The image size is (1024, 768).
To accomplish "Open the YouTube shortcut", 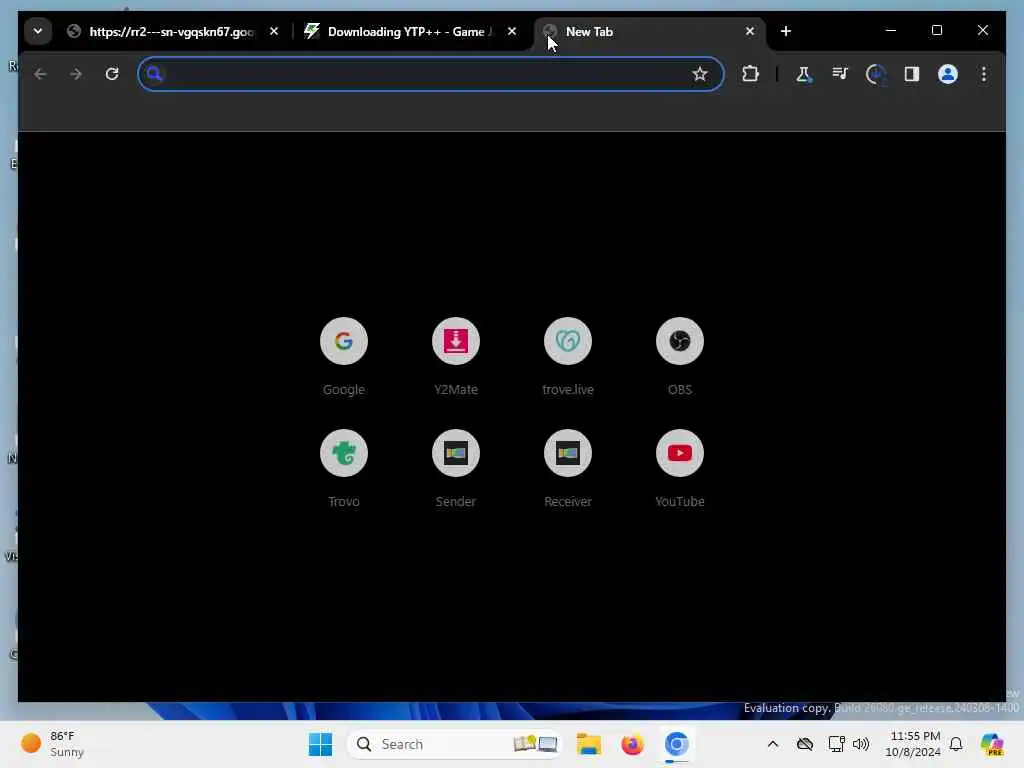I will [680, 468].
